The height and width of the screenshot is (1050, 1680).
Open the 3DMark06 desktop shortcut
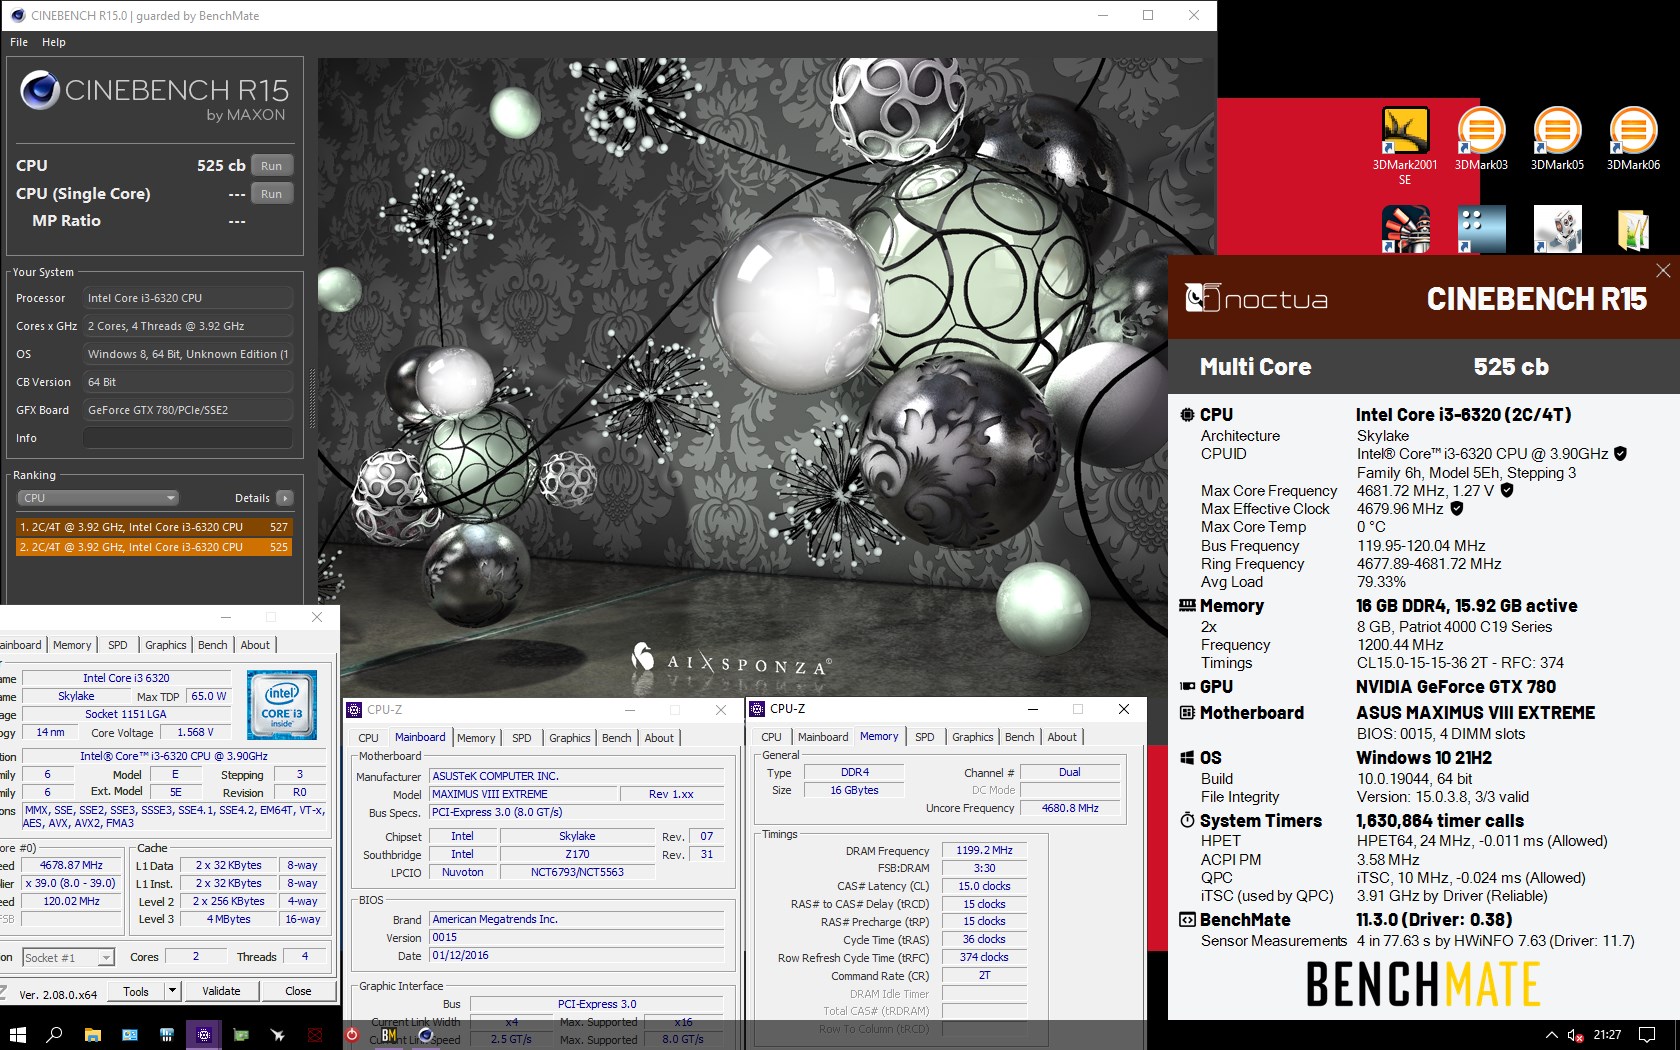coord(1633,139)
